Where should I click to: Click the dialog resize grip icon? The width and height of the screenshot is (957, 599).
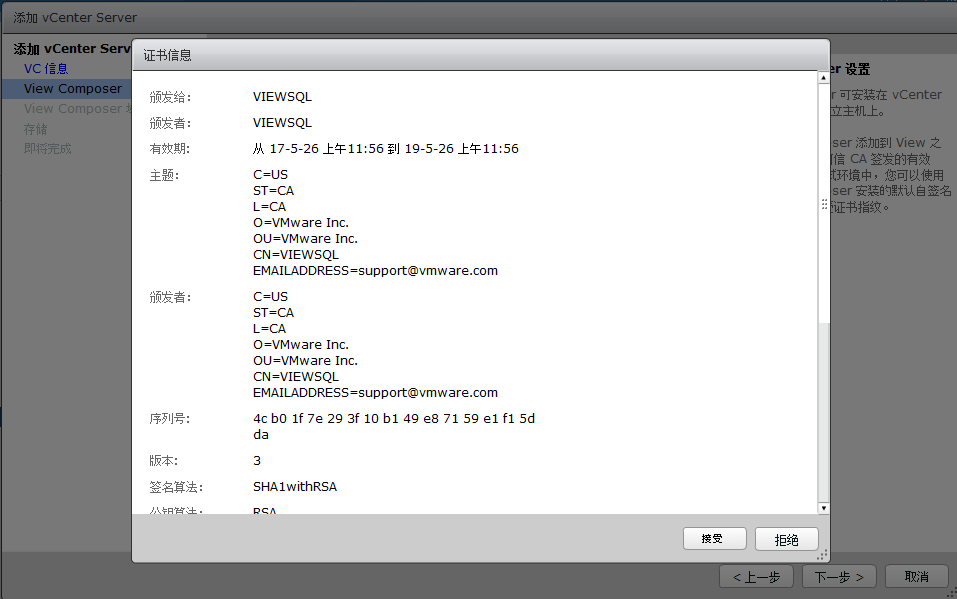822,555
